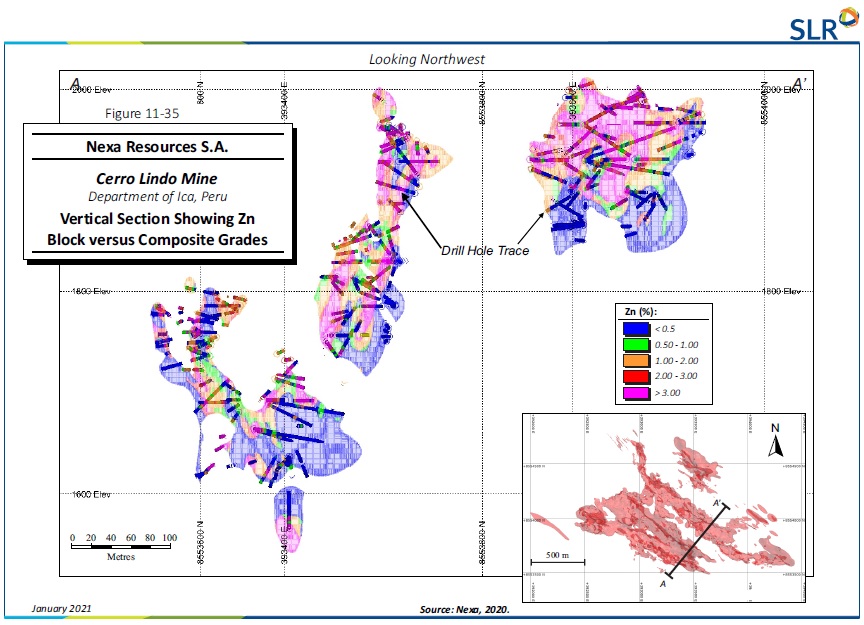Click 'Department of Ica, Peru' text
The height and width of the screenshot is (625, 864).
158,197
